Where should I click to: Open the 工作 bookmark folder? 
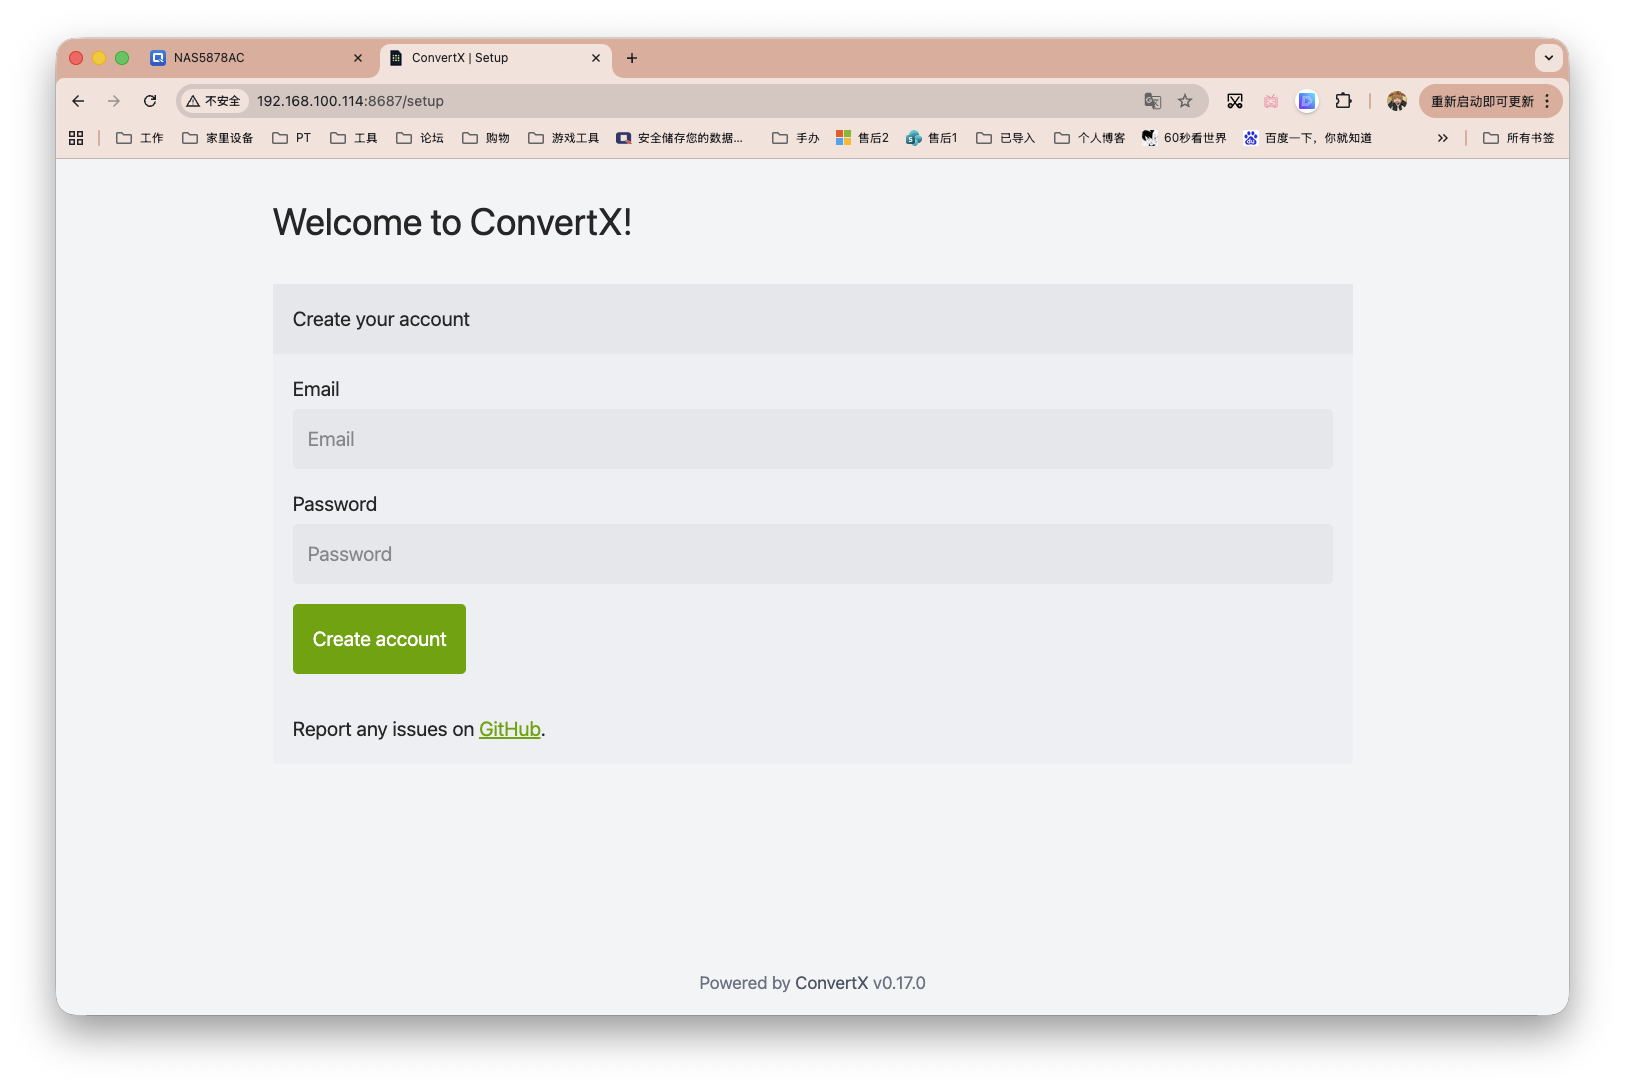point(140,138)
